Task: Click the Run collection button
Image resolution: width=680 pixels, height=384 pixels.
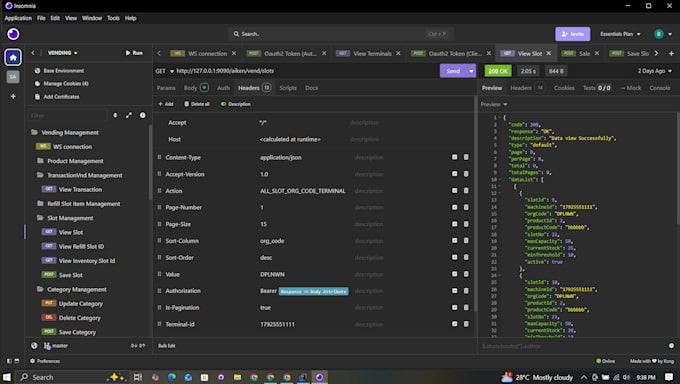Action: (x=134, y=53)
